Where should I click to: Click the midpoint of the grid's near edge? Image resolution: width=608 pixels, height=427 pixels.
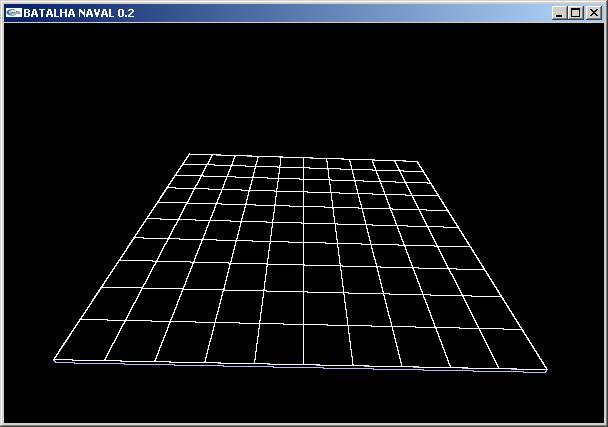pos(301,365)
